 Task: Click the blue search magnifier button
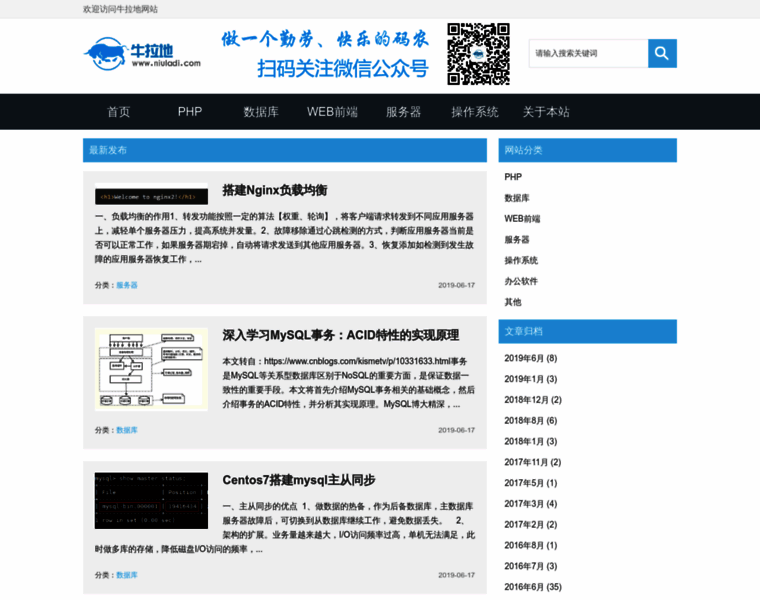point(662,53)
